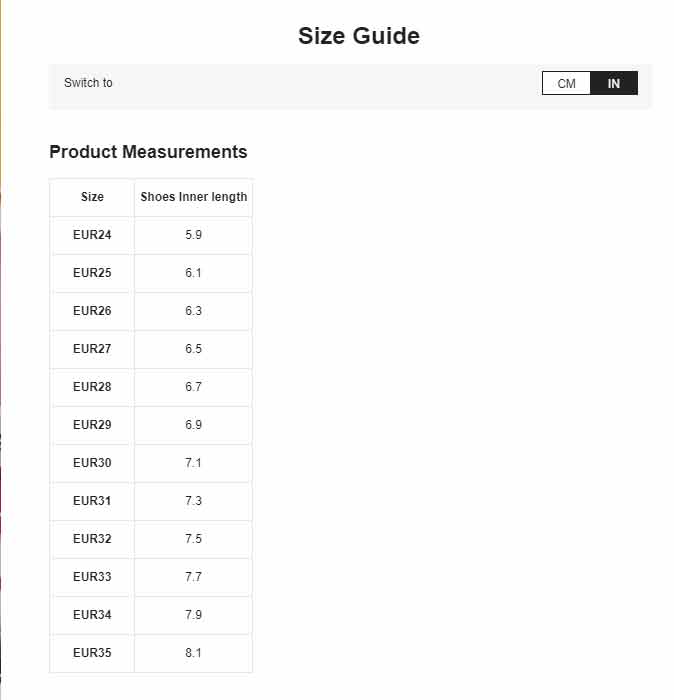Click the Size Guide title
The width and height of the screenshot is (674, 700).
click(359, 36)
